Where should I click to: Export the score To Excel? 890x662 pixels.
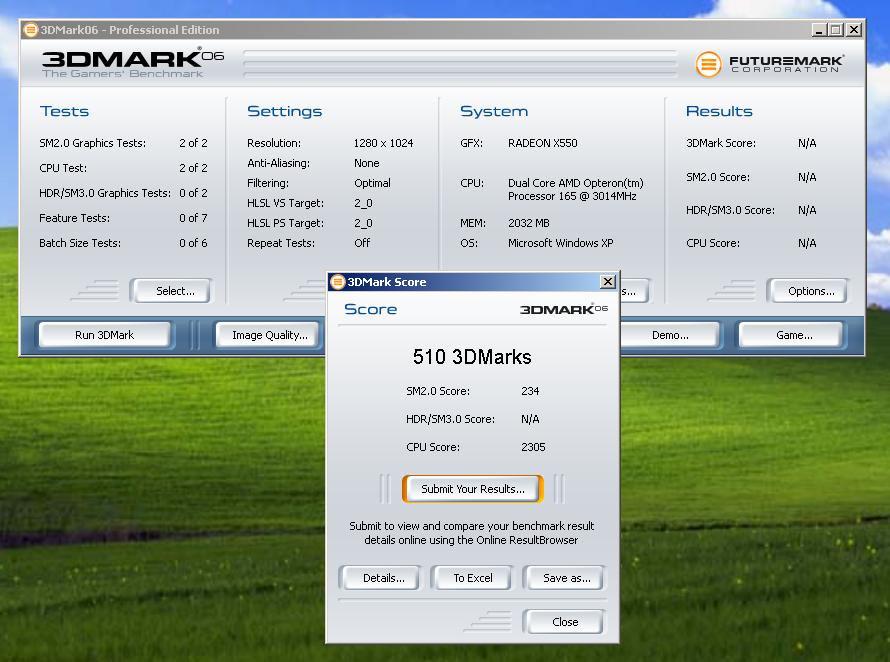[x=472, y=578]
